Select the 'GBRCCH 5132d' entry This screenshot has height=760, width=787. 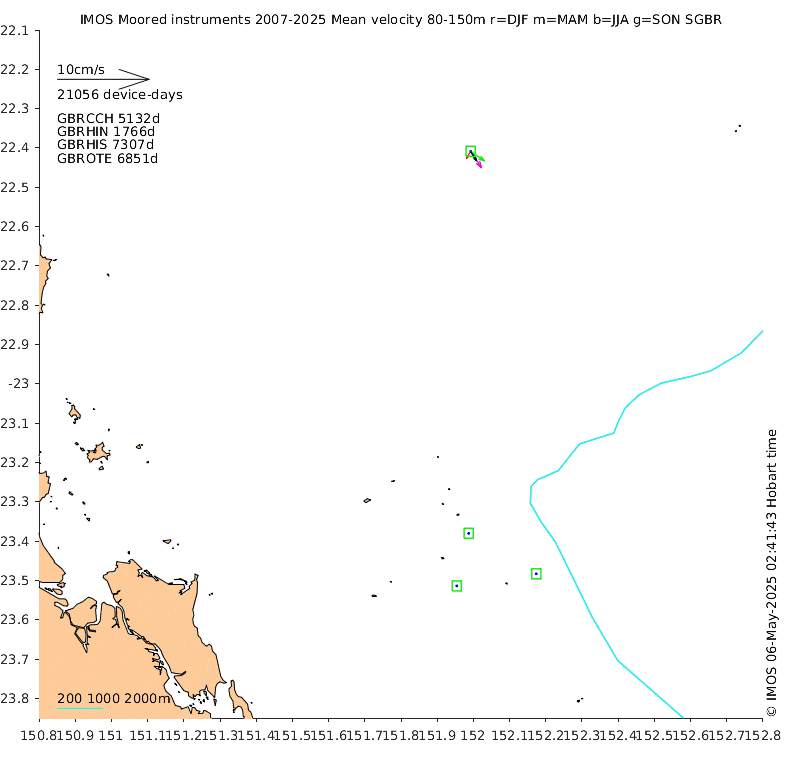[x=108, y=118]
